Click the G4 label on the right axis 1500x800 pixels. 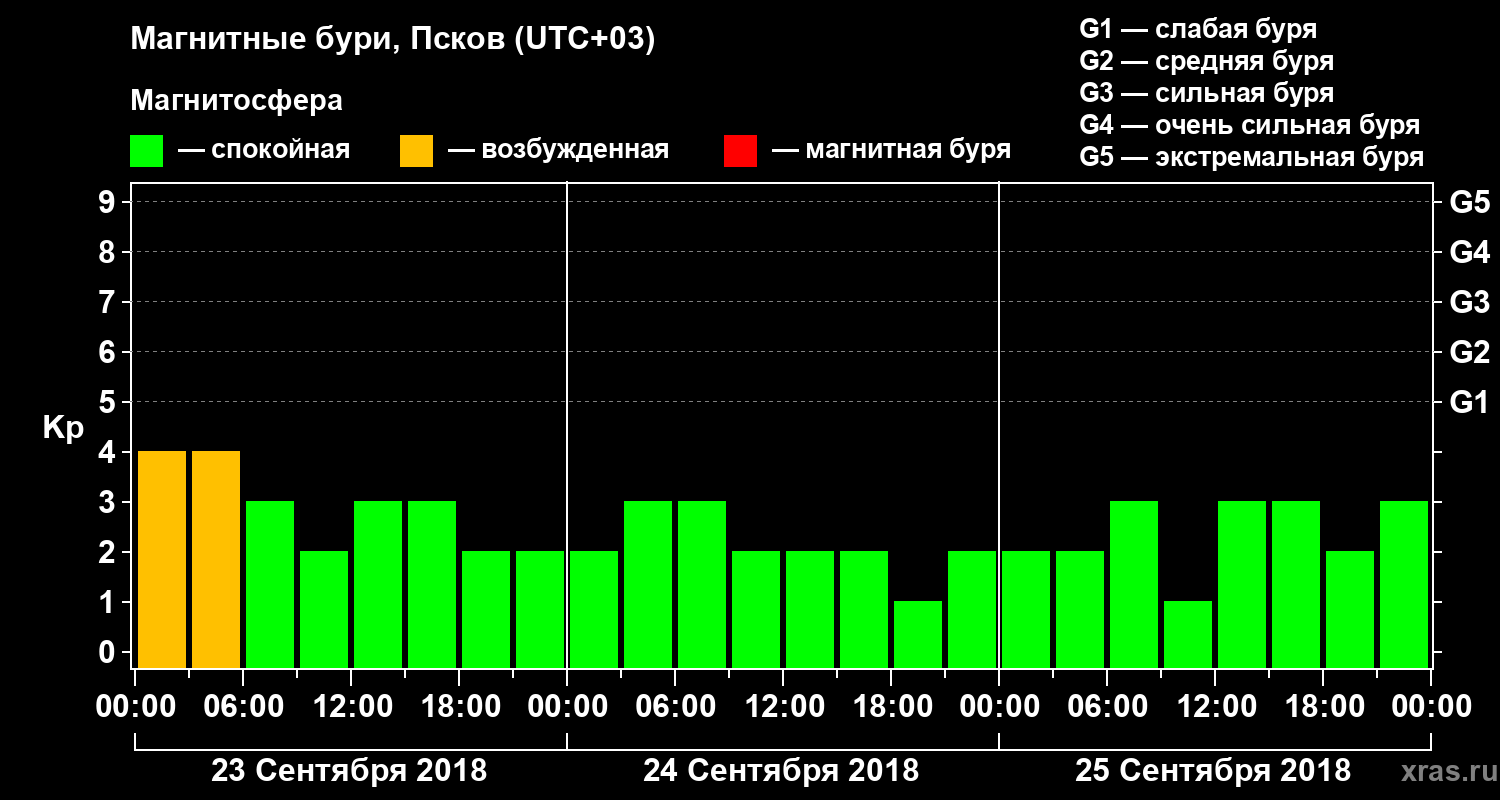pos(1469,252)
